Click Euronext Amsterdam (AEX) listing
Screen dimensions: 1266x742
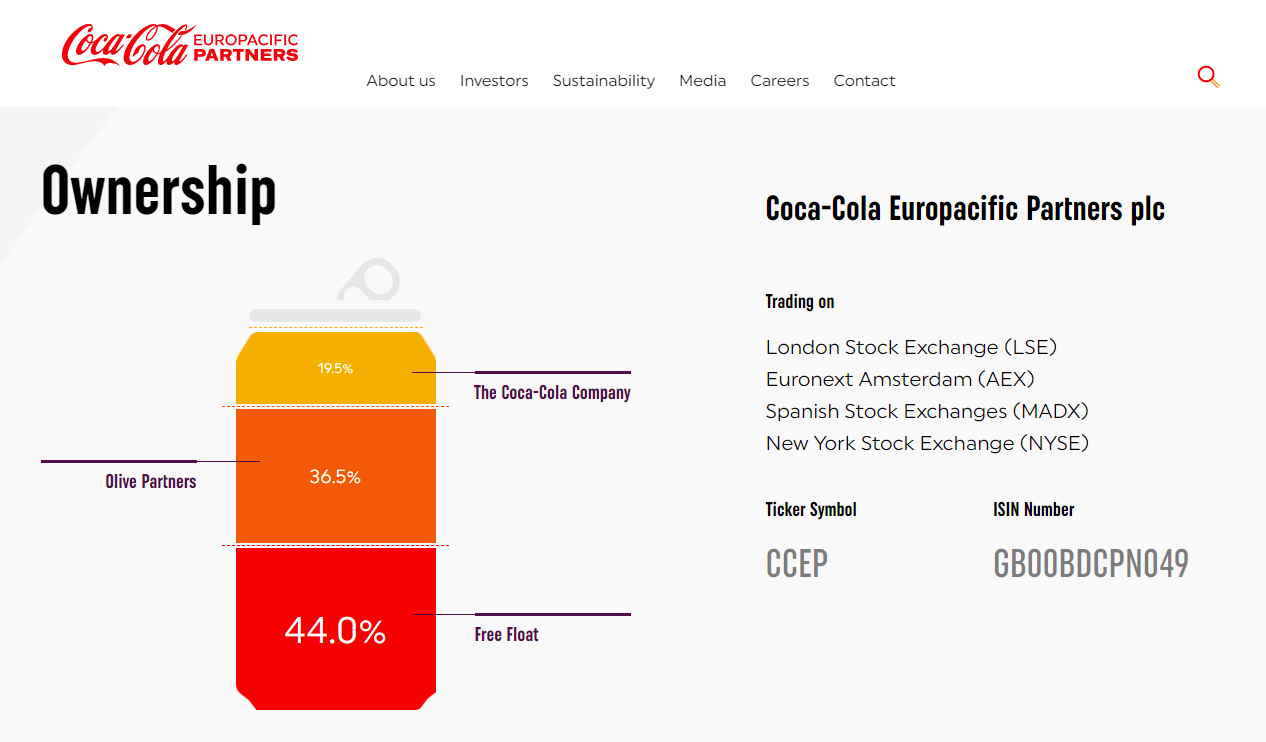click(x=900, y=380)
